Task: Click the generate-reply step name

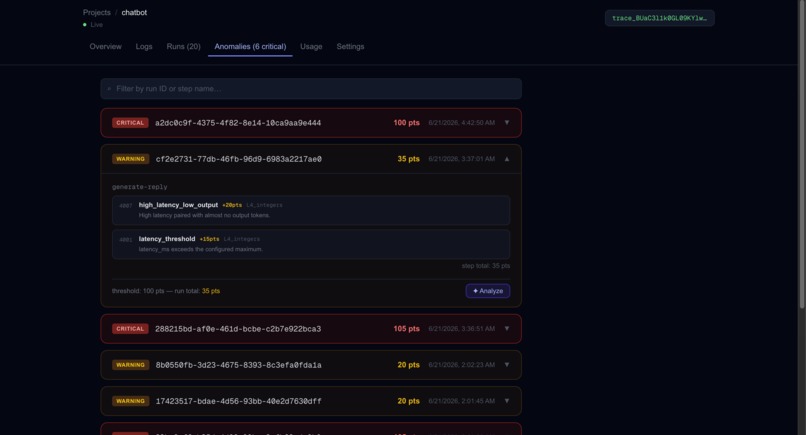Action: pyautogui.click(x=139, y=187)
